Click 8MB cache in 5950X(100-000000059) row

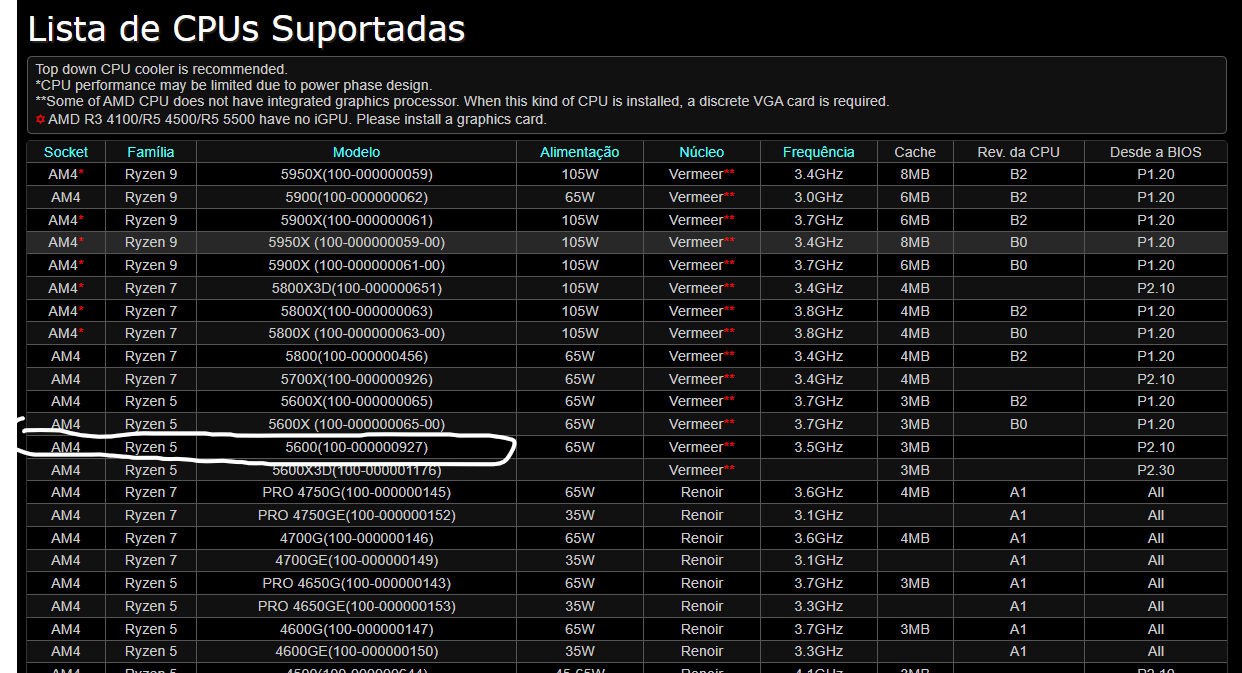tap(915, 174)
